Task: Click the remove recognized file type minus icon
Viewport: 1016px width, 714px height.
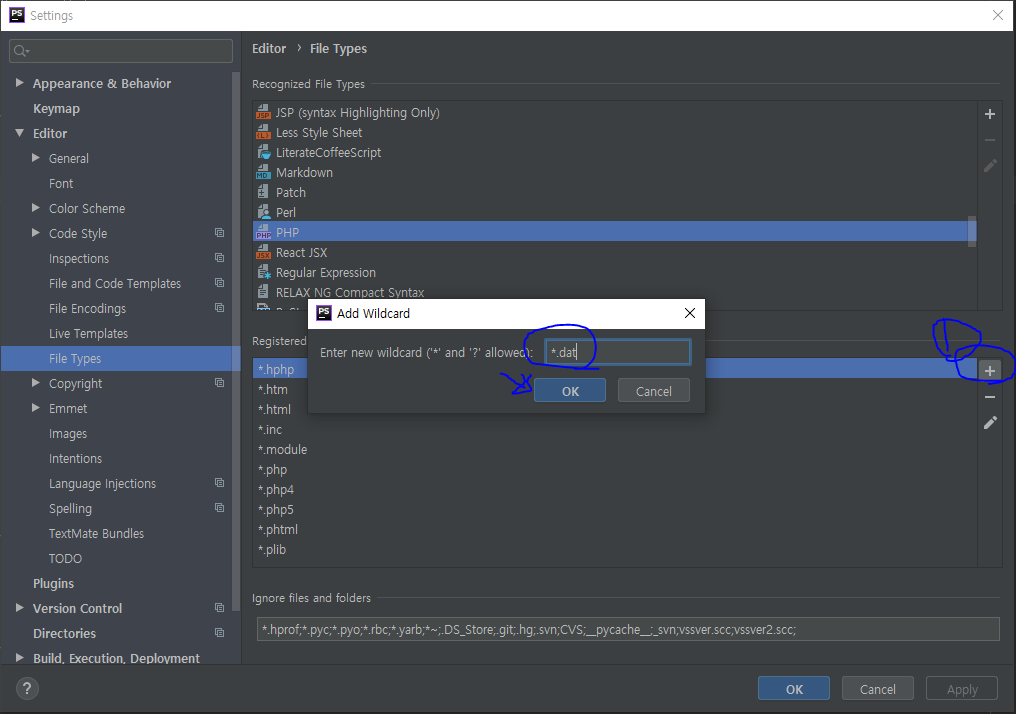Action: [x=989, y=140]
